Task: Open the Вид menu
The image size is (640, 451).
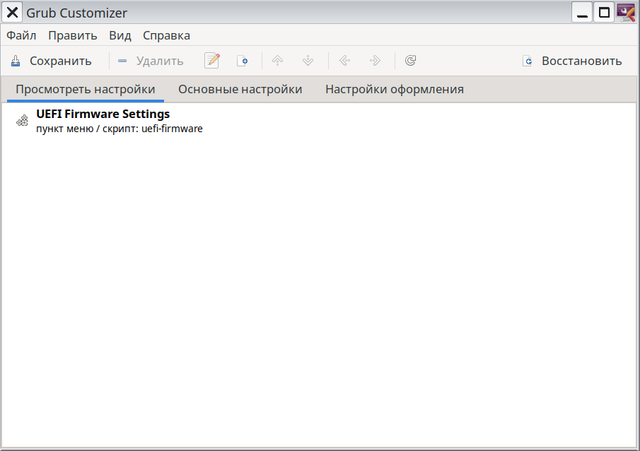Action: 120,36
